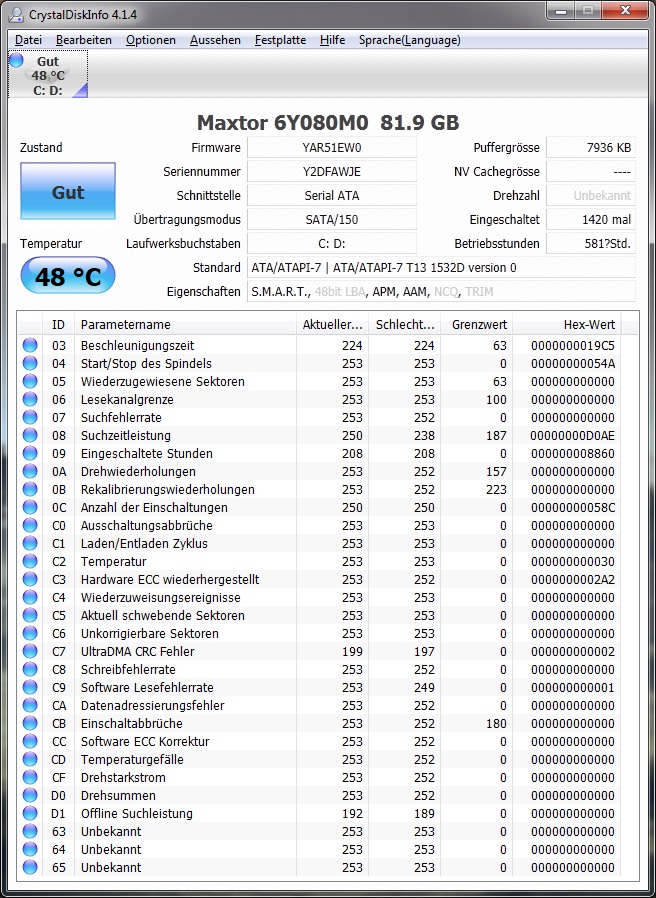The image size is (656, 898).
Task: Open the Hilfe menu
Action: click(332, 40)
